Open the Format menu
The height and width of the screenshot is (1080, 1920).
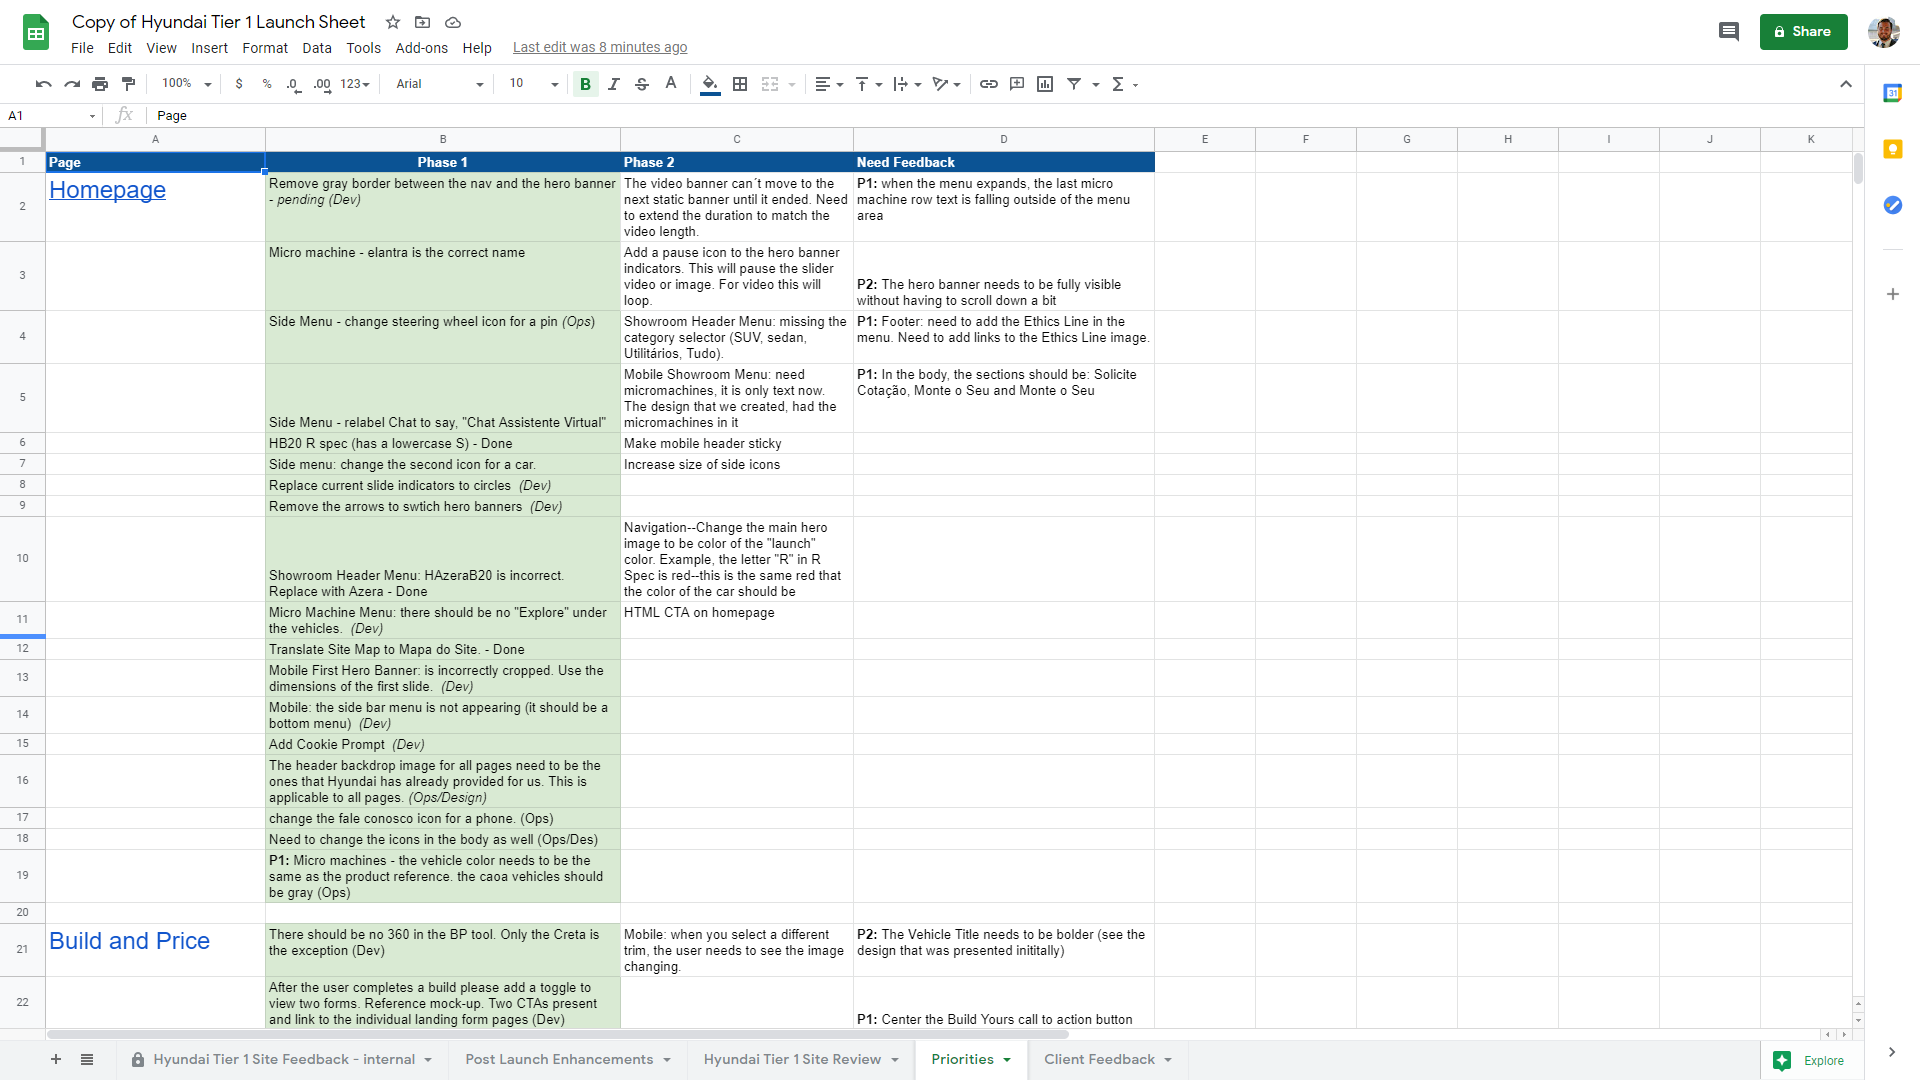coord(265,48)
